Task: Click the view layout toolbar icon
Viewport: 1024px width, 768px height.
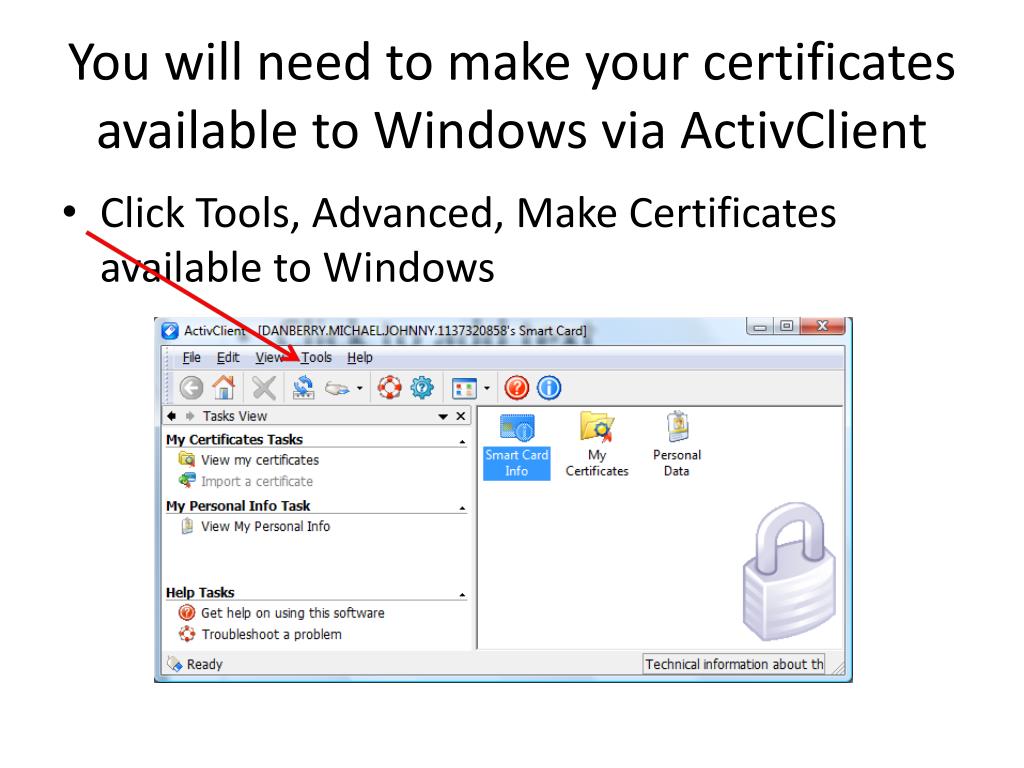Action: (x=464, y=389)
